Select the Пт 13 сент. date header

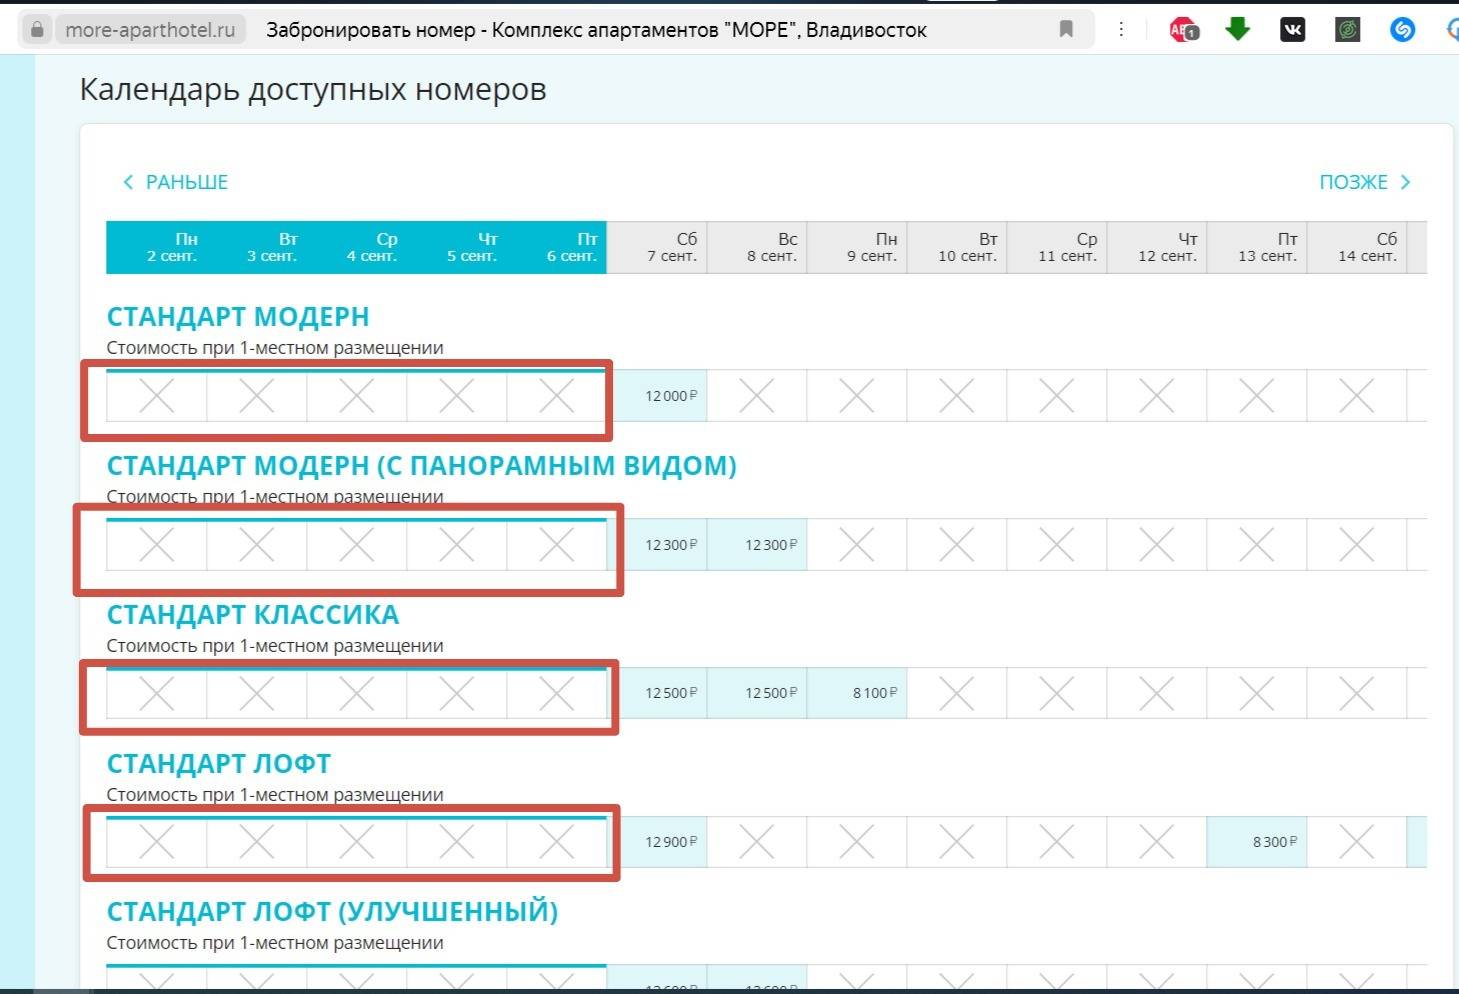[x=1257, y=247]
